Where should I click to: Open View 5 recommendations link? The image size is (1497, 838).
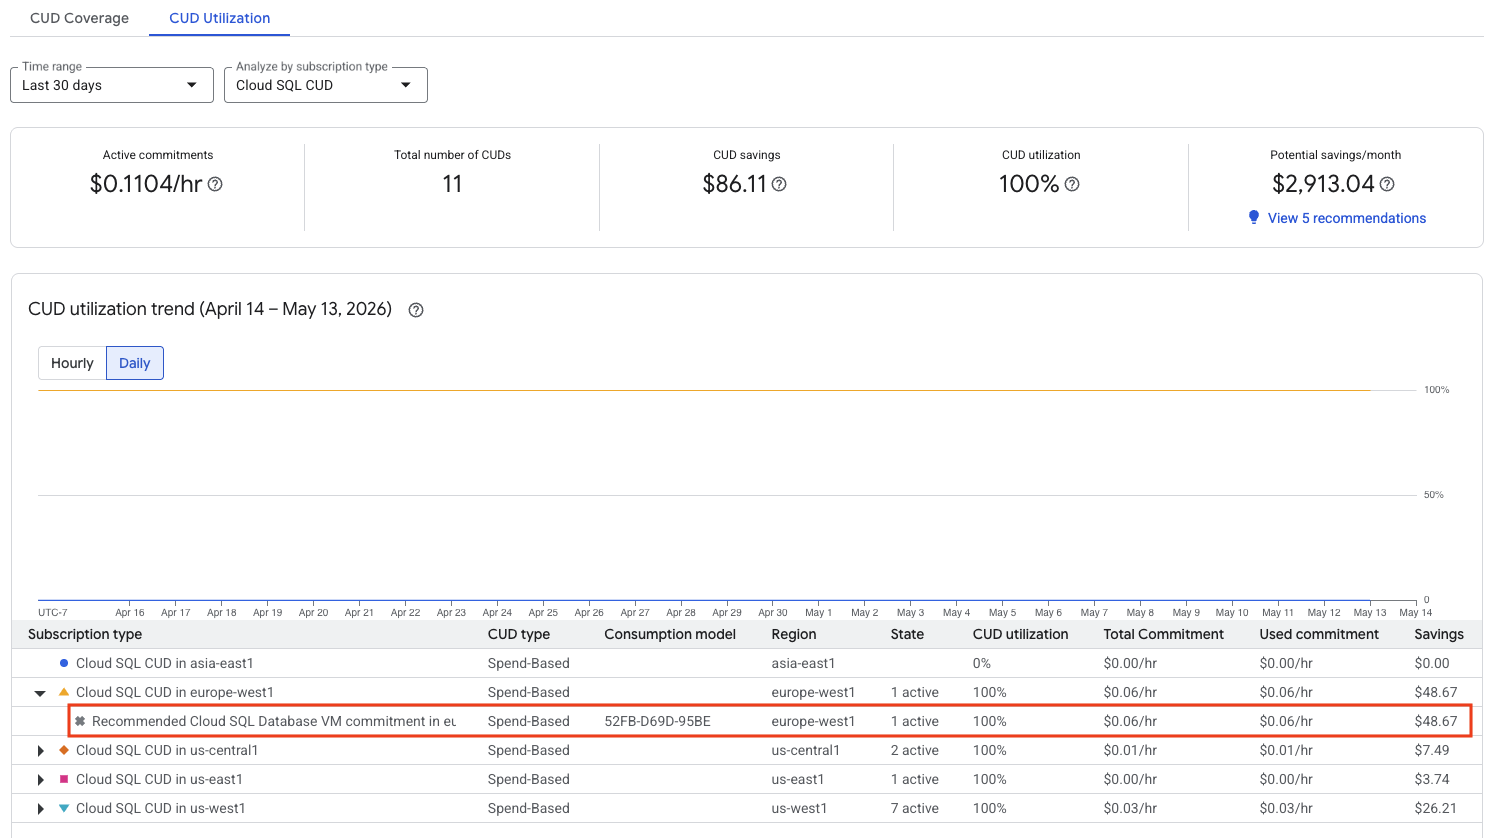(x=1347, y=218)
